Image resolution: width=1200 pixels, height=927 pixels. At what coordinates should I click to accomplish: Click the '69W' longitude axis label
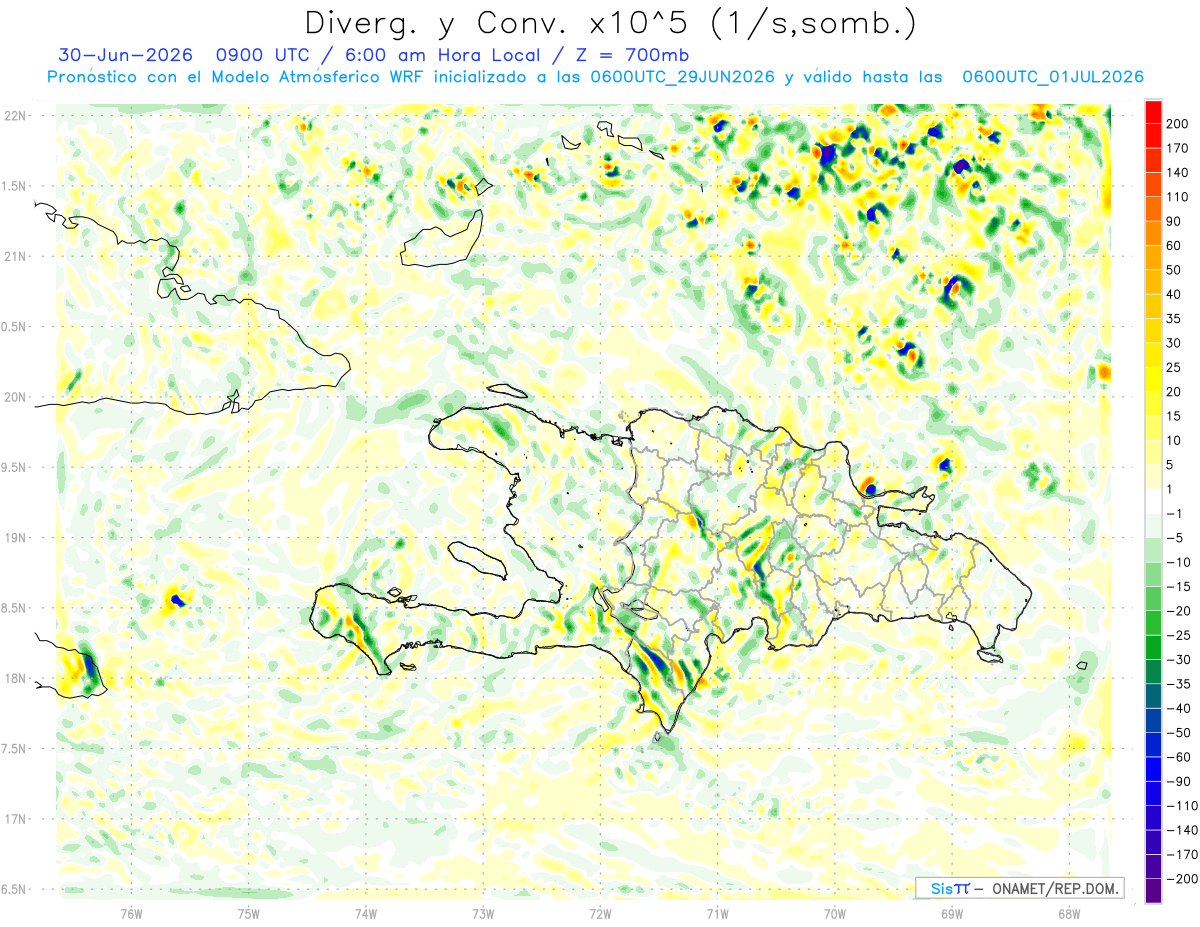coord(952,914)
